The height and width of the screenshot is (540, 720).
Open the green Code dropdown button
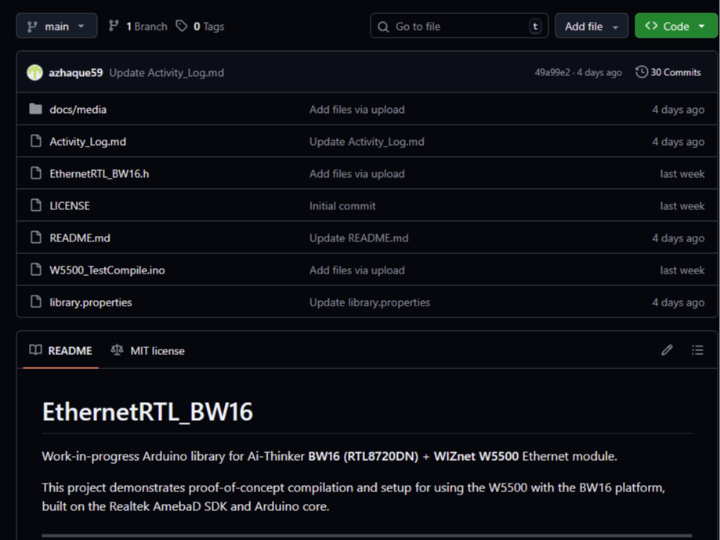676,26
